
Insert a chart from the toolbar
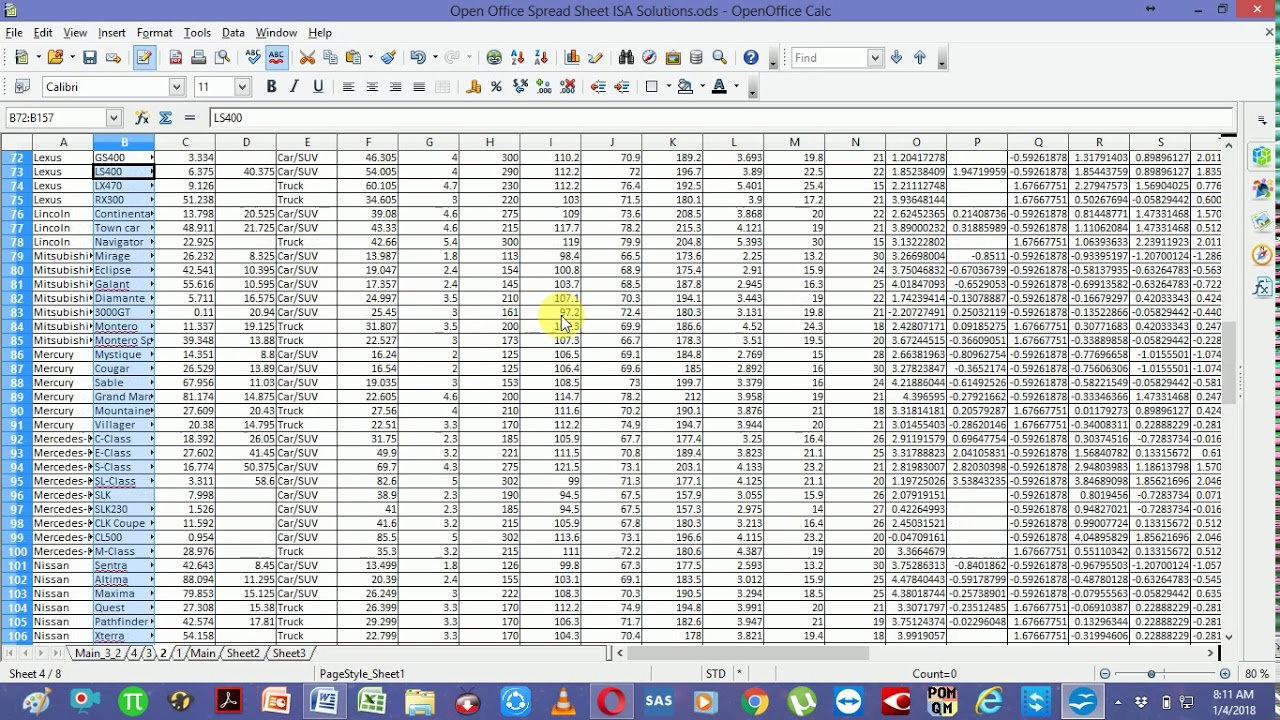click(x=572, y=58)
